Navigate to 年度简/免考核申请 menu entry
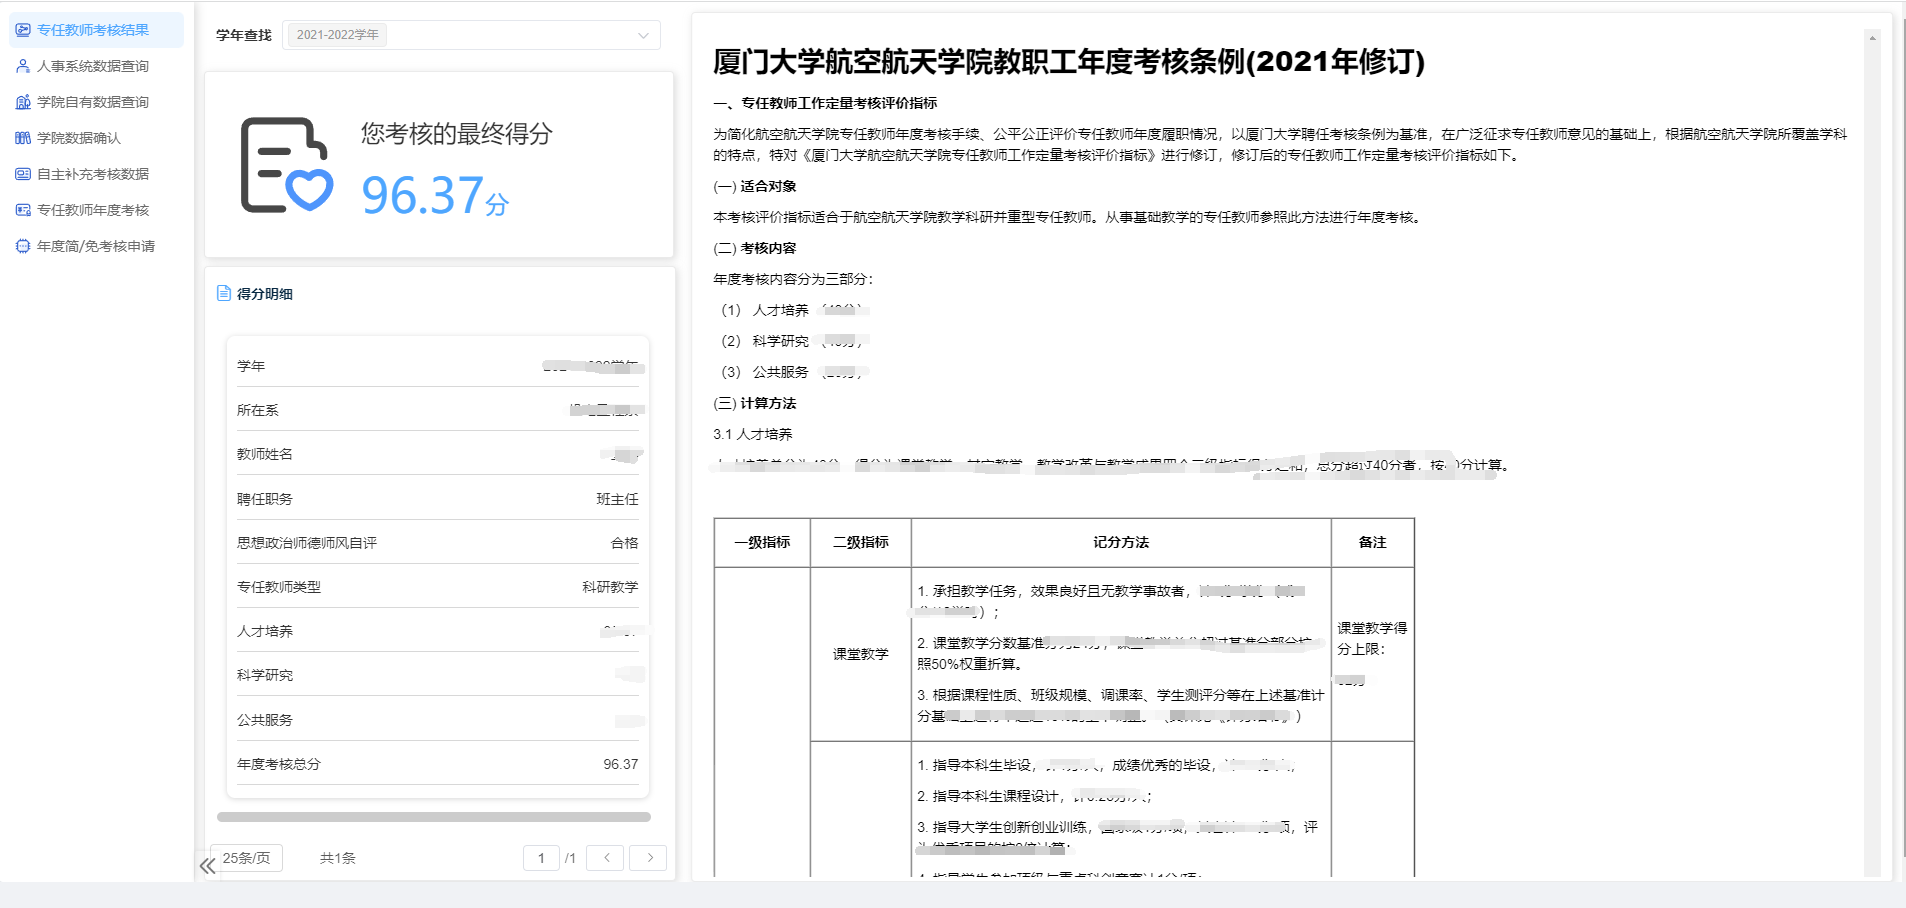This screenshot has width=1906, height=908. (x=97, y=246)
